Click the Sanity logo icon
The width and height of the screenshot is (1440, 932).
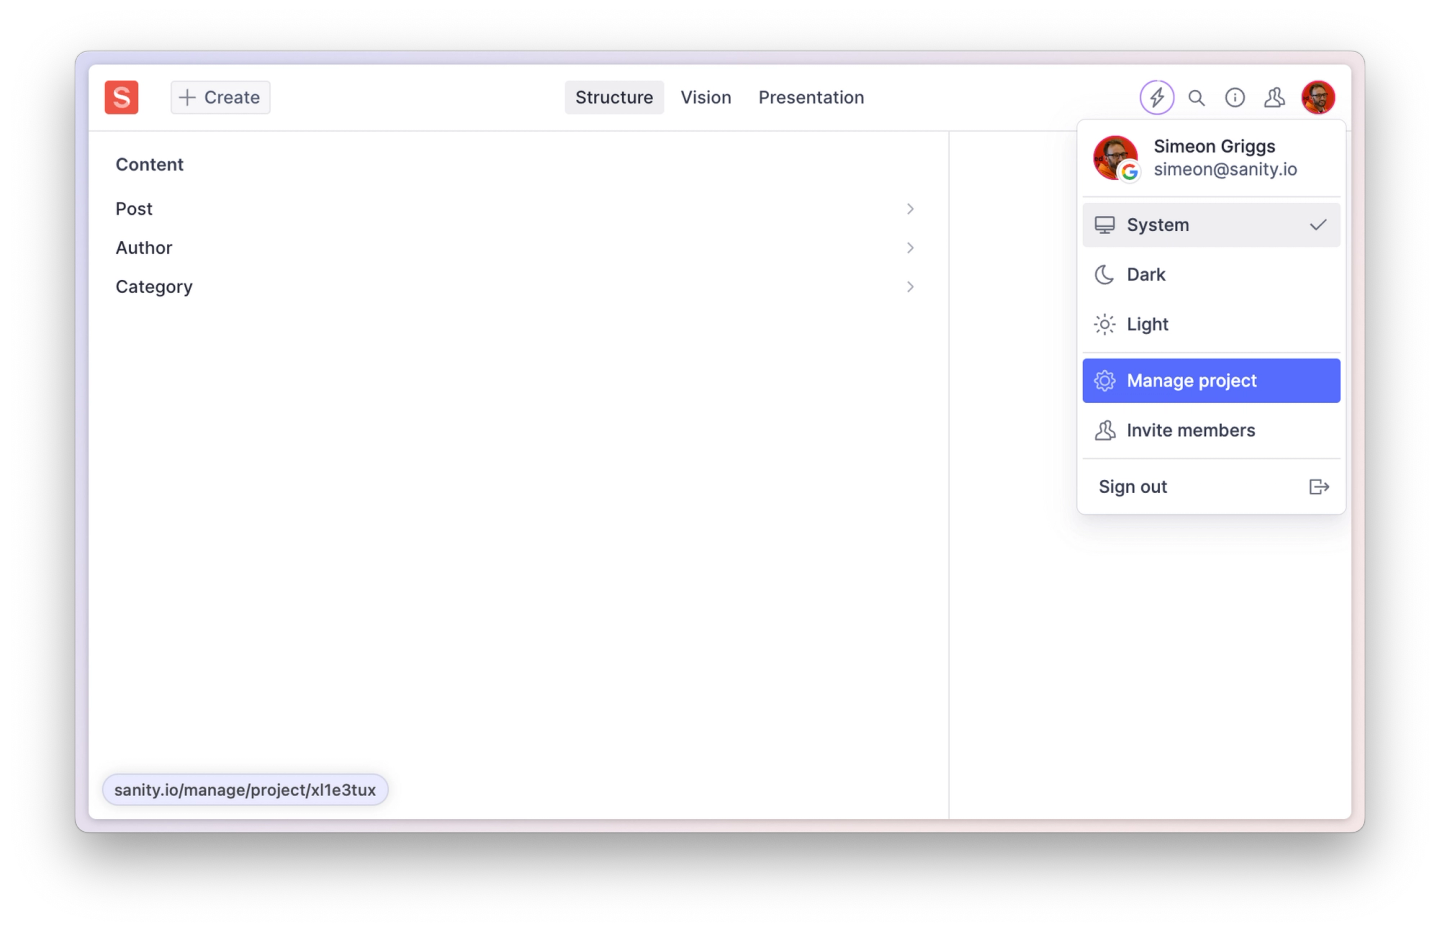pos(121,97)
